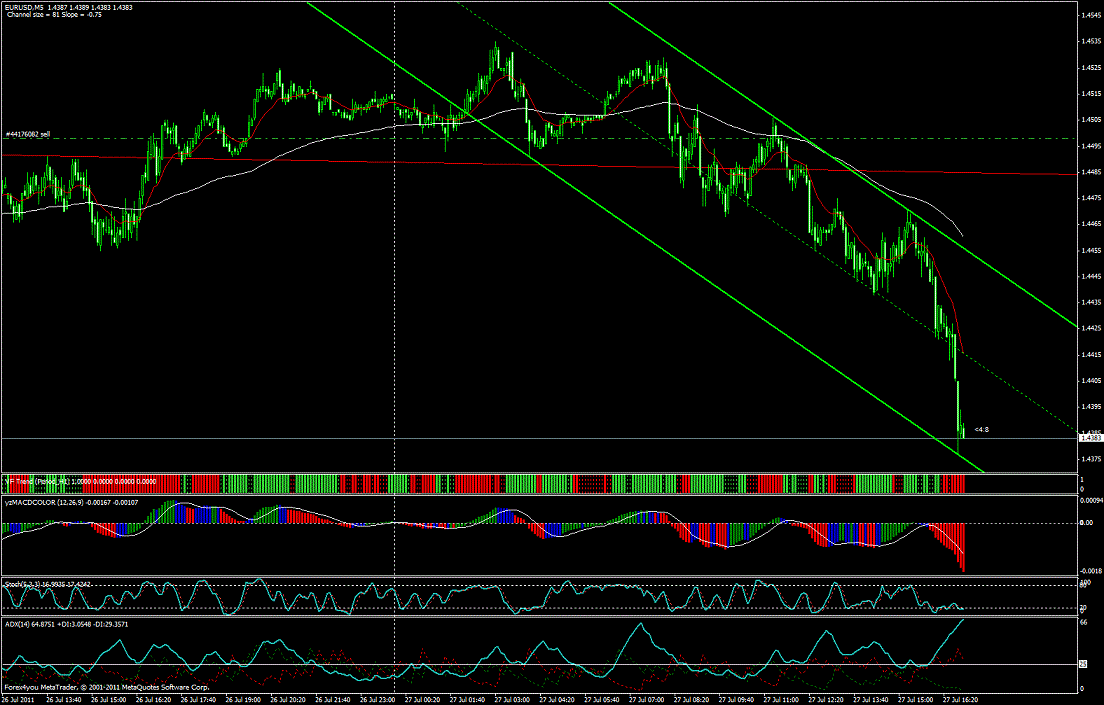Click the 1.4465 price scale label
The width and height of the screenshot is (1104, 705).
click(1091, 224)
